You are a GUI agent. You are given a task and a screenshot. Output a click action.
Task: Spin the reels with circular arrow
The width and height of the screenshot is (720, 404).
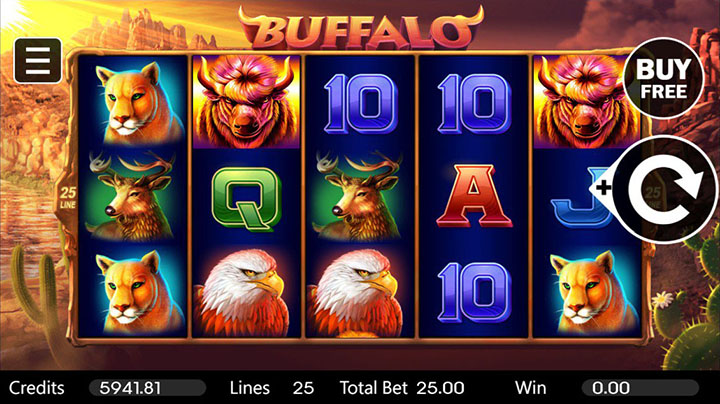tap(665, 190)
